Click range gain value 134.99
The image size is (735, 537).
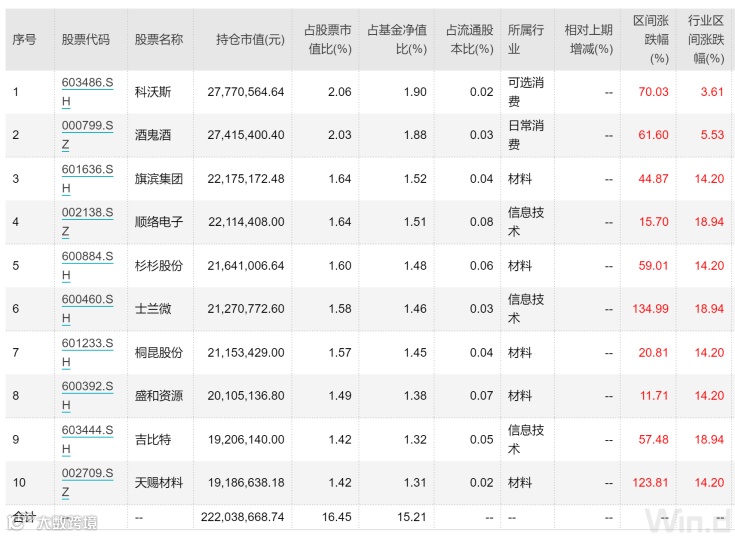(x=651, y=309)
